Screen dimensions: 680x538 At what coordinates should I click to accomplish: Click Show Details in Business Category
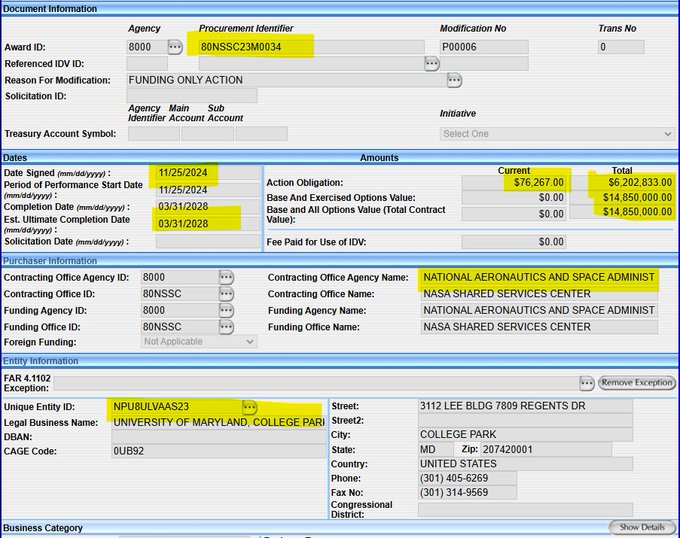(641, 527)
